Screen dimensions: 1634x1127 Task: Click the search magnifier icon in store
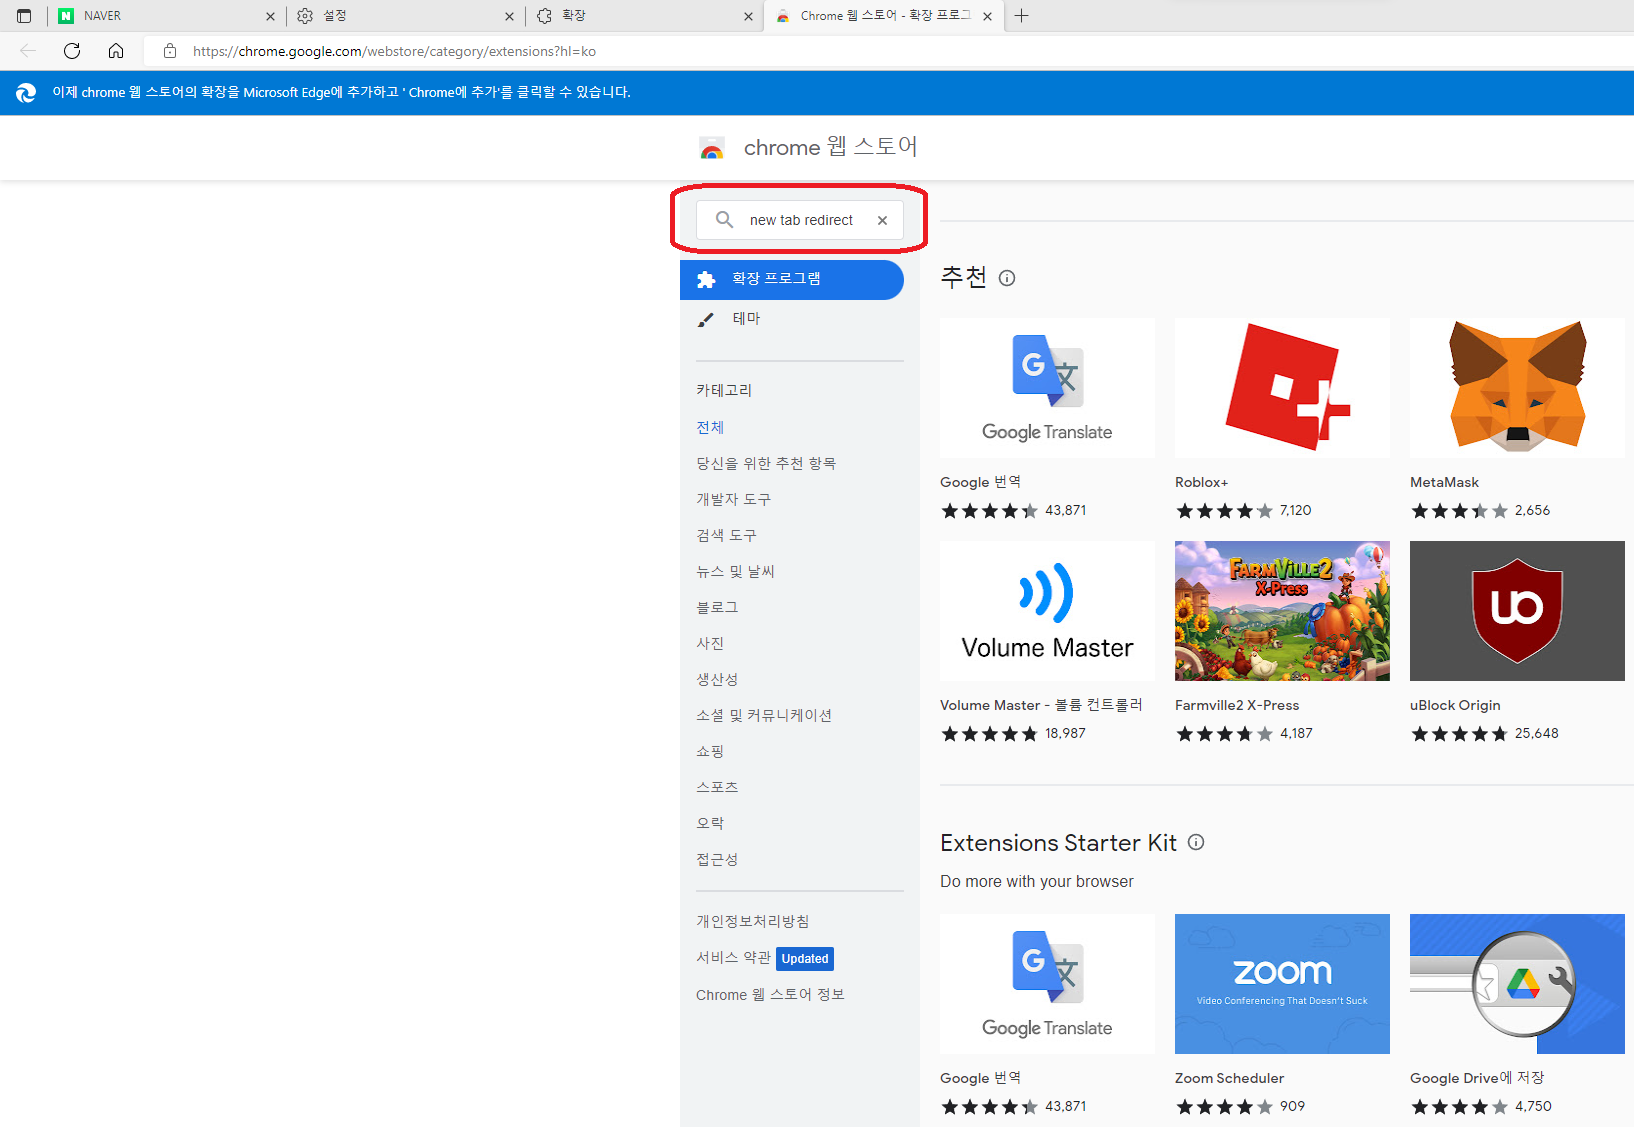coord(724,219)
